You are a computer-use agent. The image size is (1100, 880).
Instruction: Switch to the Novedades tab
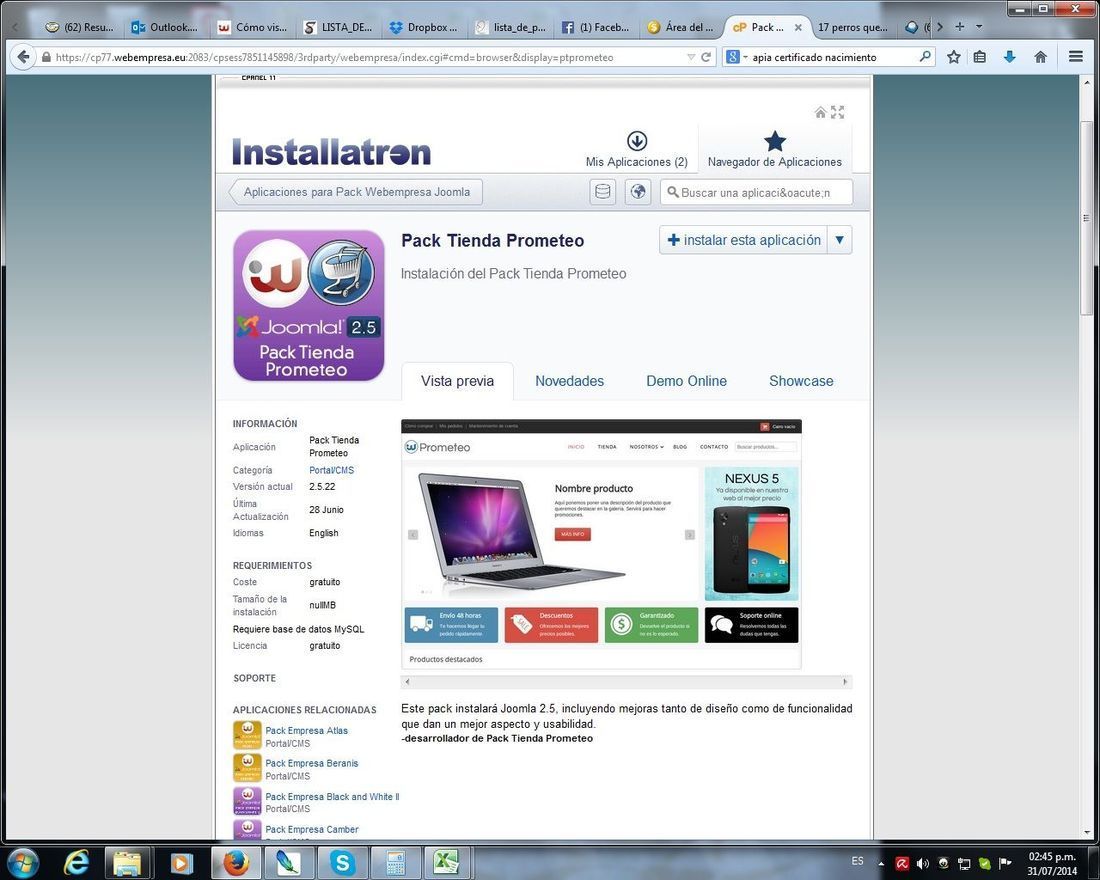(x=570, y=381)
